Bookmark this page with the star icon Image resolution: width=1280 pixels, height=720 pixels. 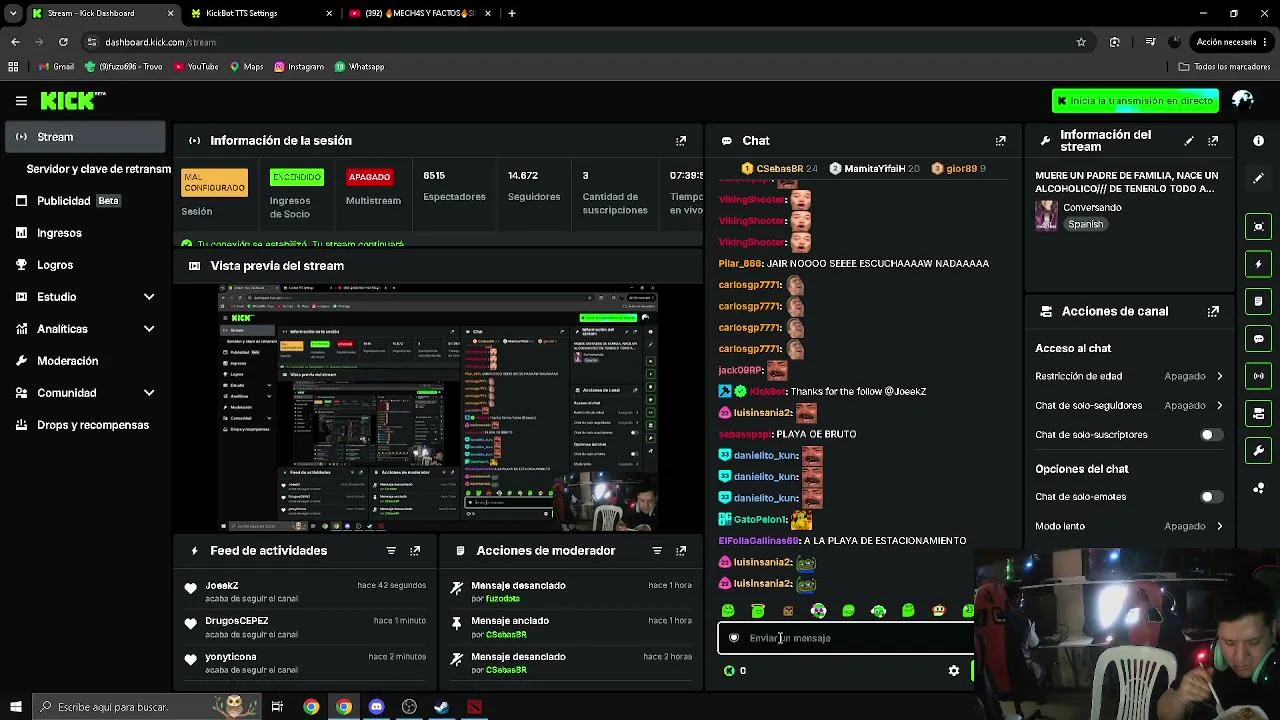point(1081,42)
